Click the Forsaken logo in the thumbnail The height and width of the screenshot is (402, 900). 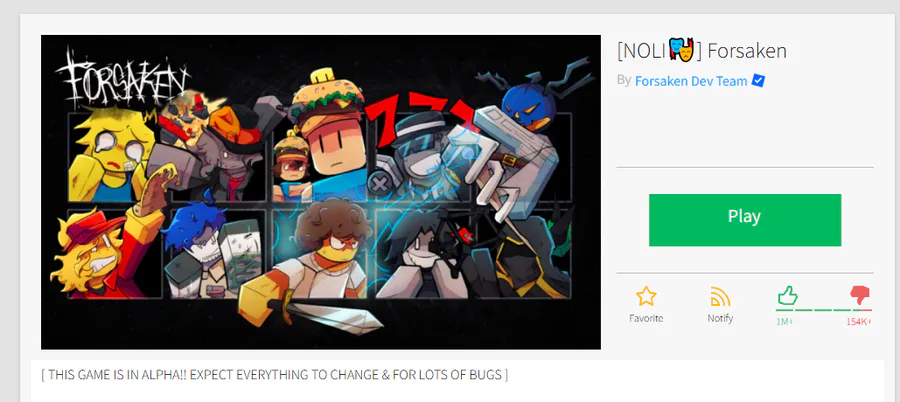(121, 79)
